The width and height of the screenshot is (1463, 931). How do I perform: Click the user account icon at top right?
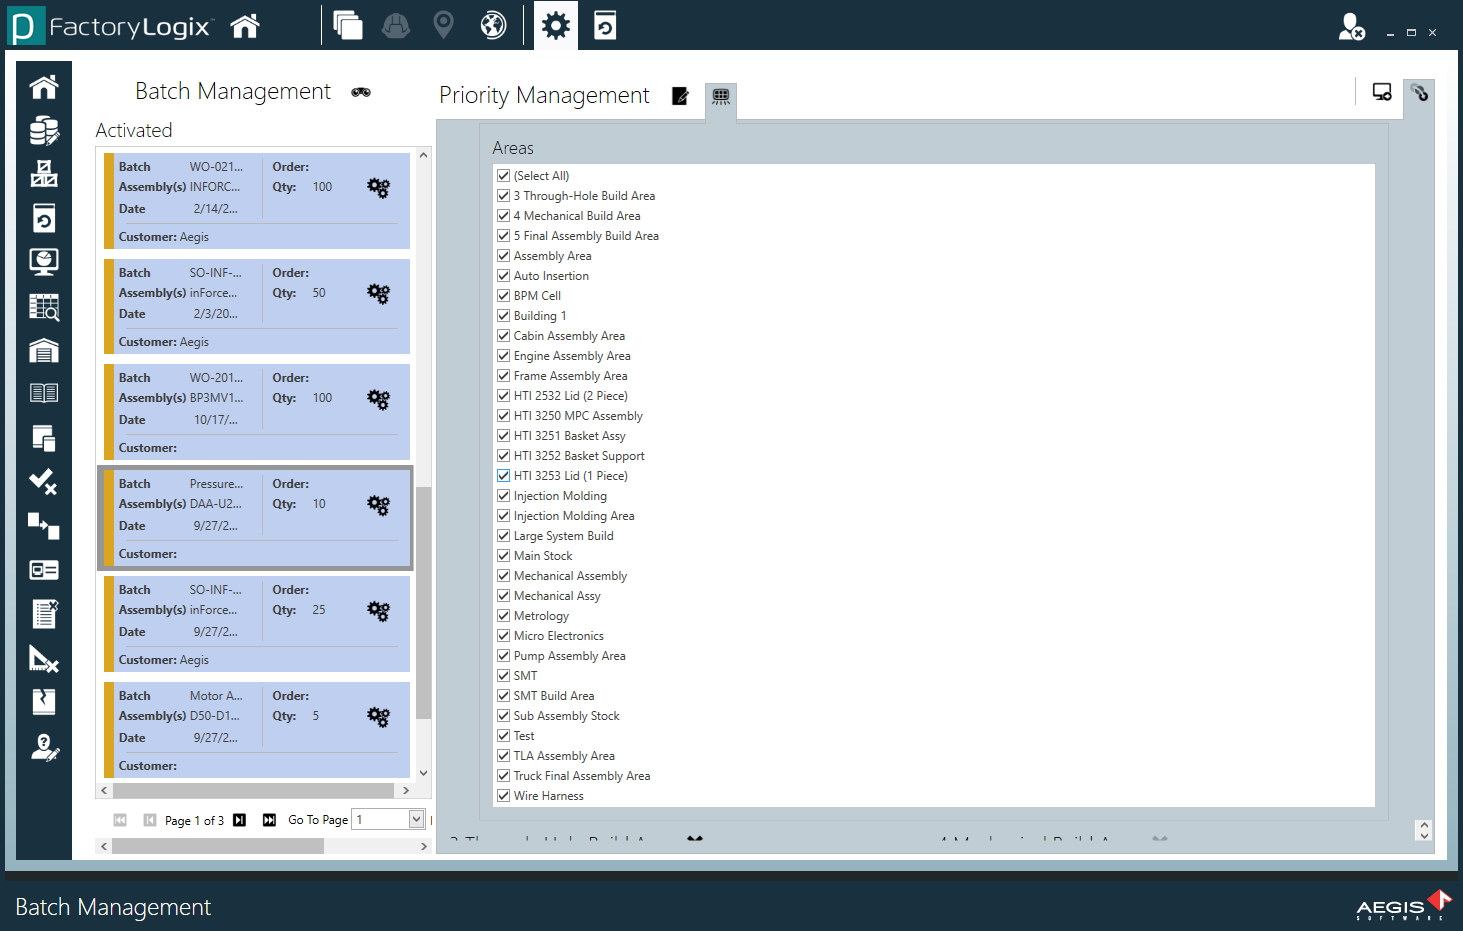[1351, 27]
